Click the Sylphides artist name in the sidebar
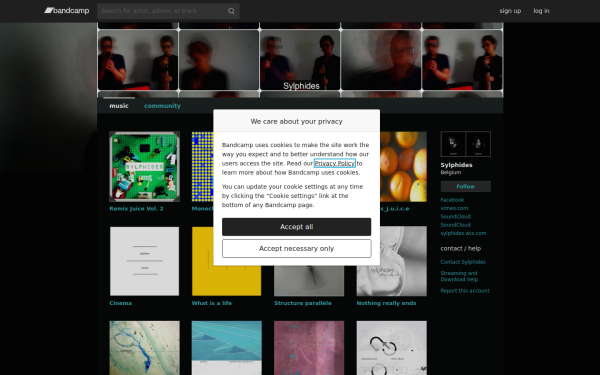The width and height of the screenshot is (600, 375). (x=456, y=165)
